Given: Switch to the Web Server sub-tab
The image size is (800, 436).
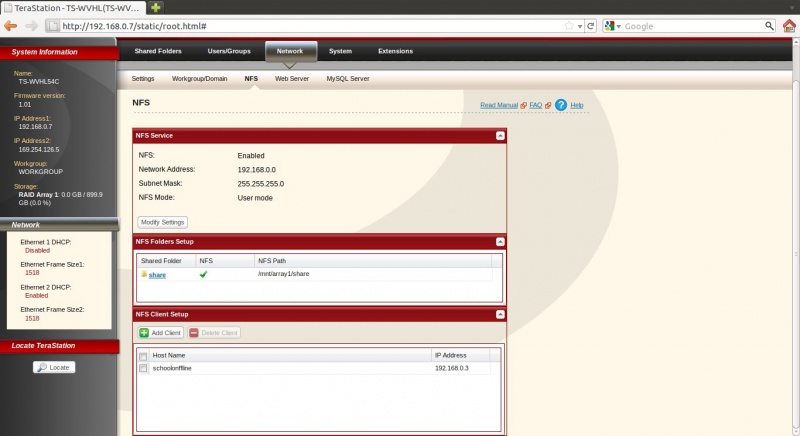Looking at the screenshot, I should (x=292, y=78).
